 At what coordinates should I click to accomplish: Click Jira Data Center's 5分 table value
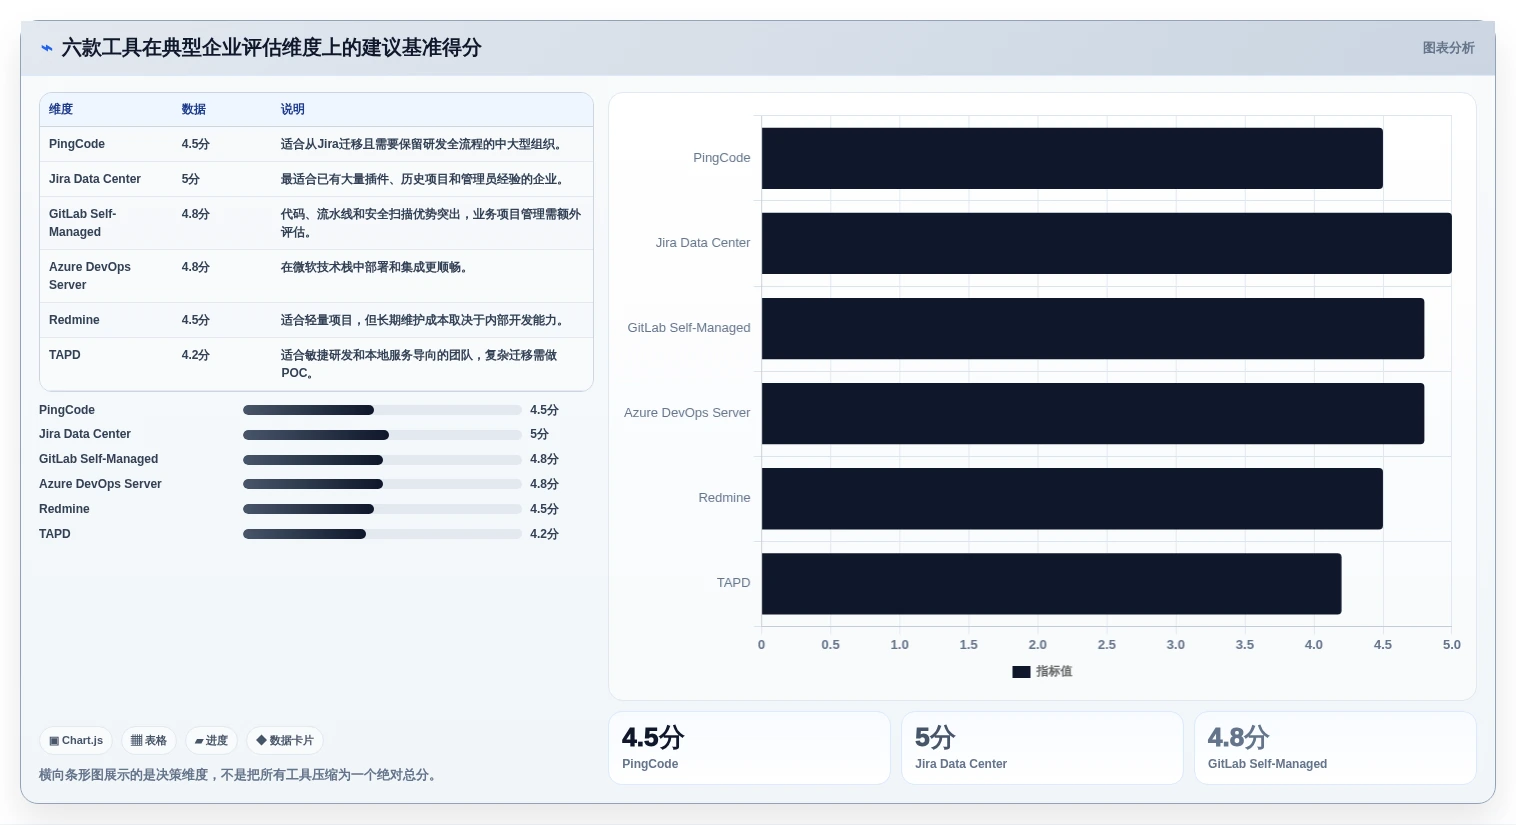point(190,179)
